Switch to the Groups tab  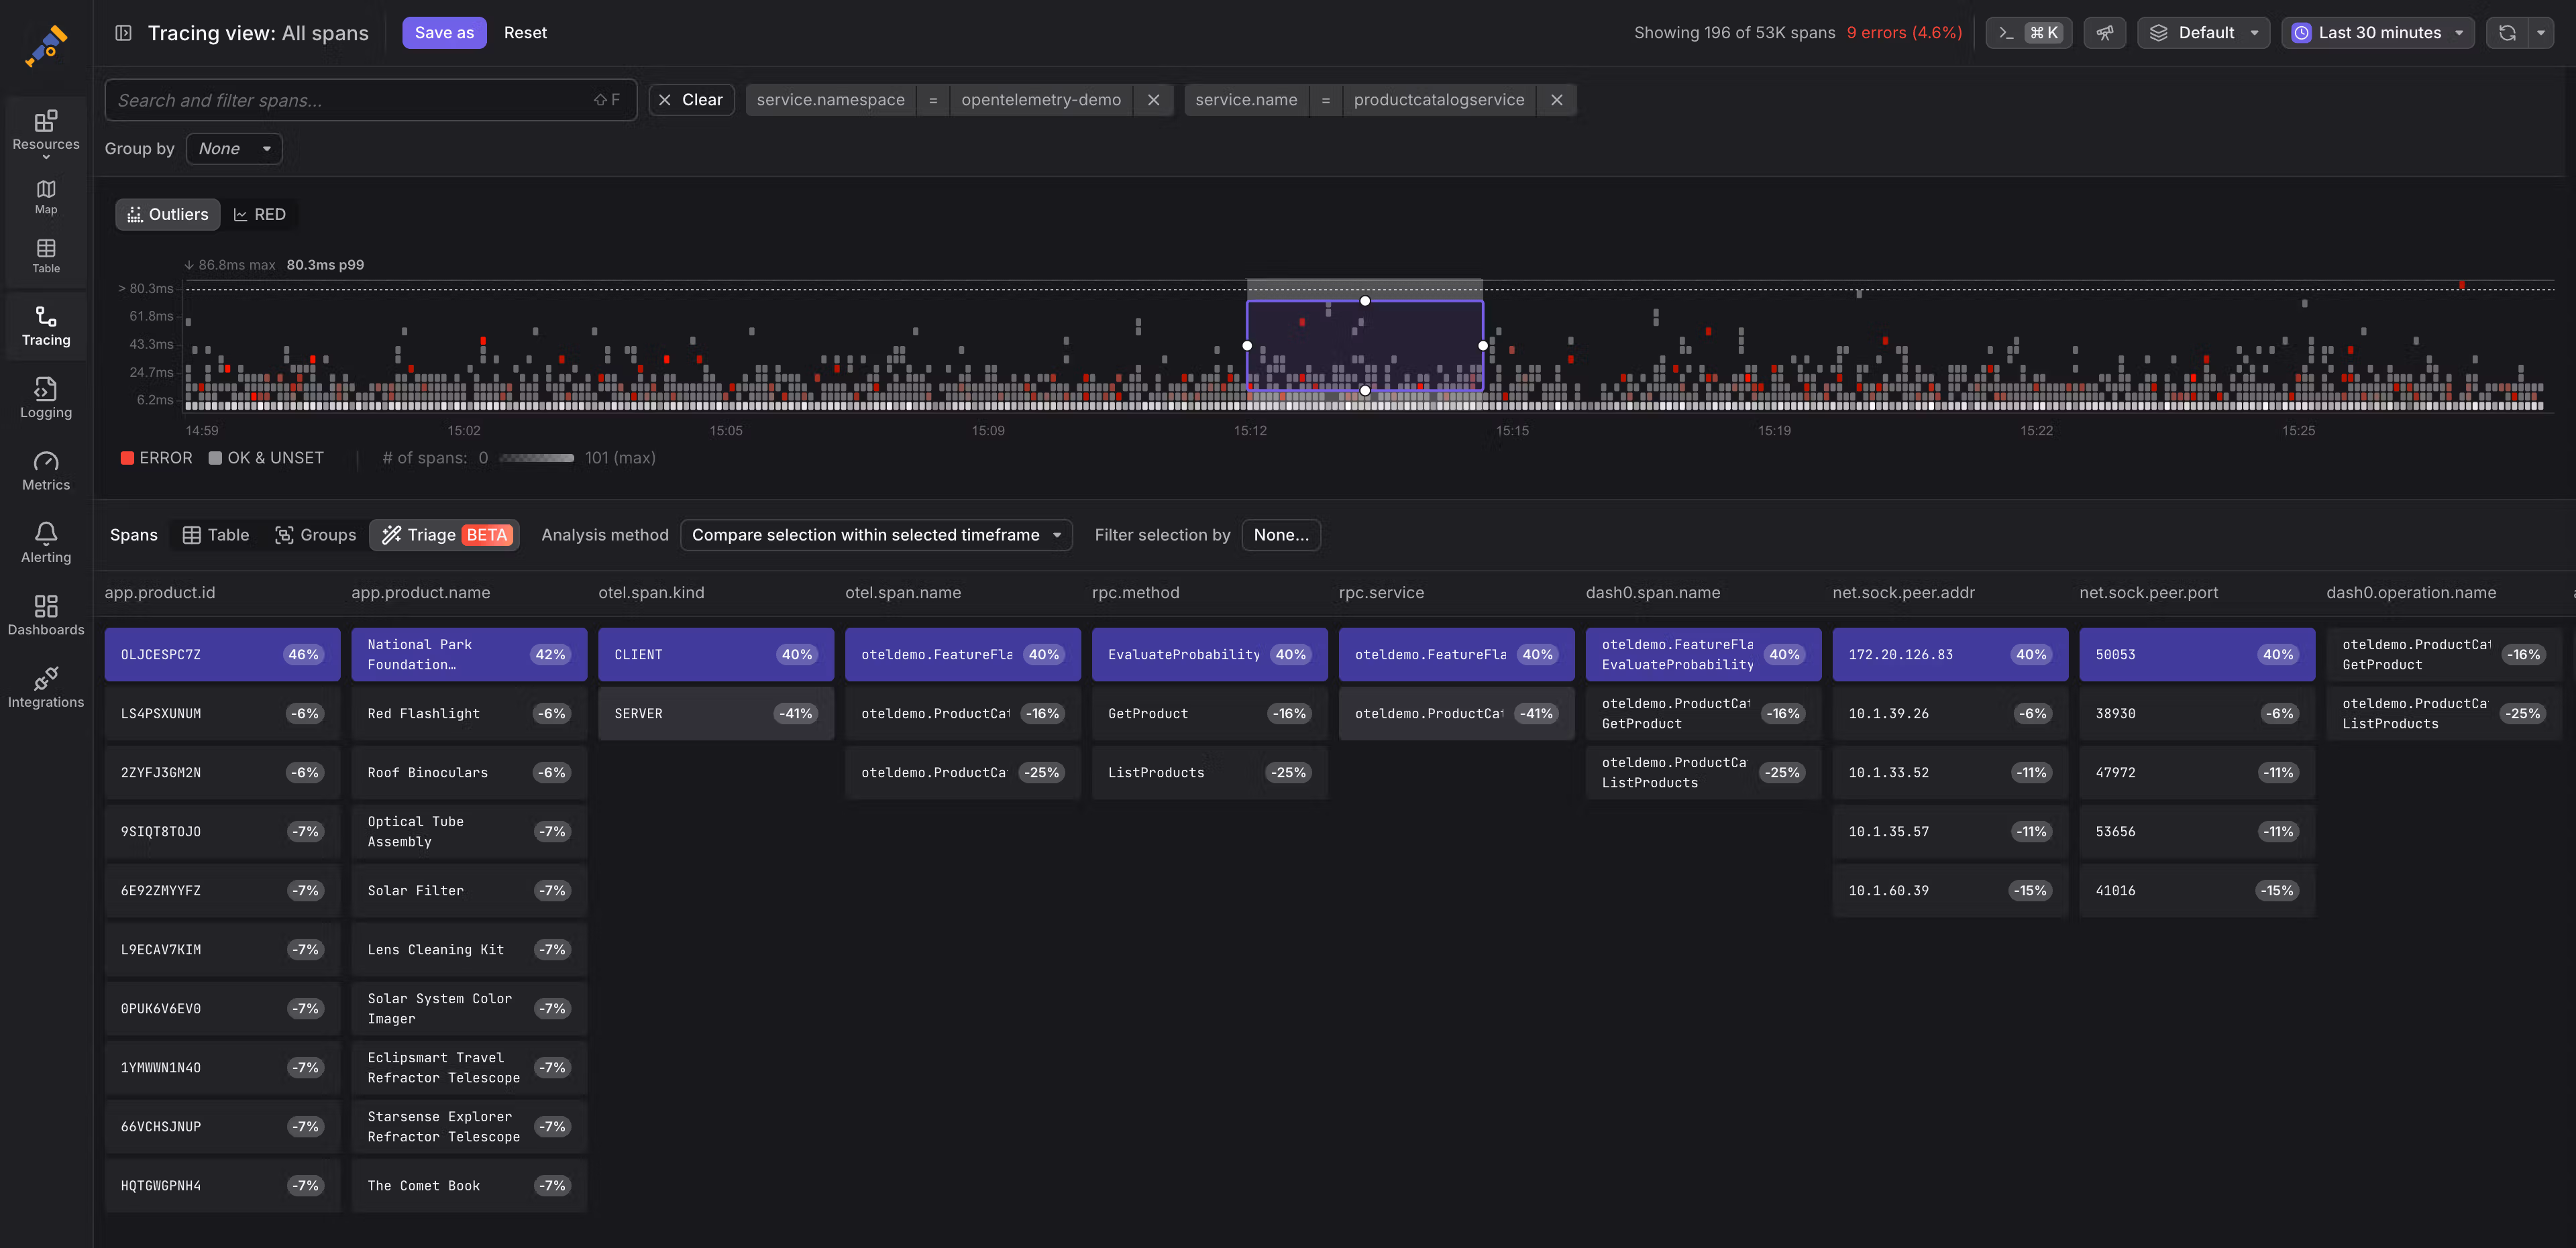(315, 535)
